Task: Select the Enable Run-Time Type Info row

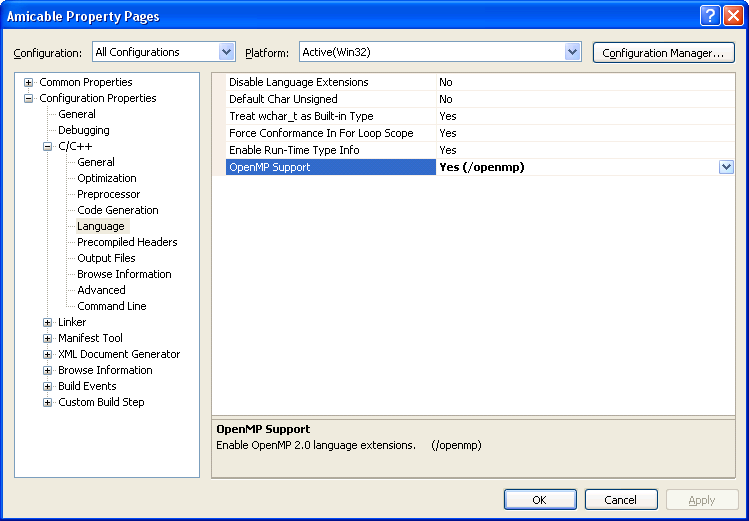Action: (294, 150)
